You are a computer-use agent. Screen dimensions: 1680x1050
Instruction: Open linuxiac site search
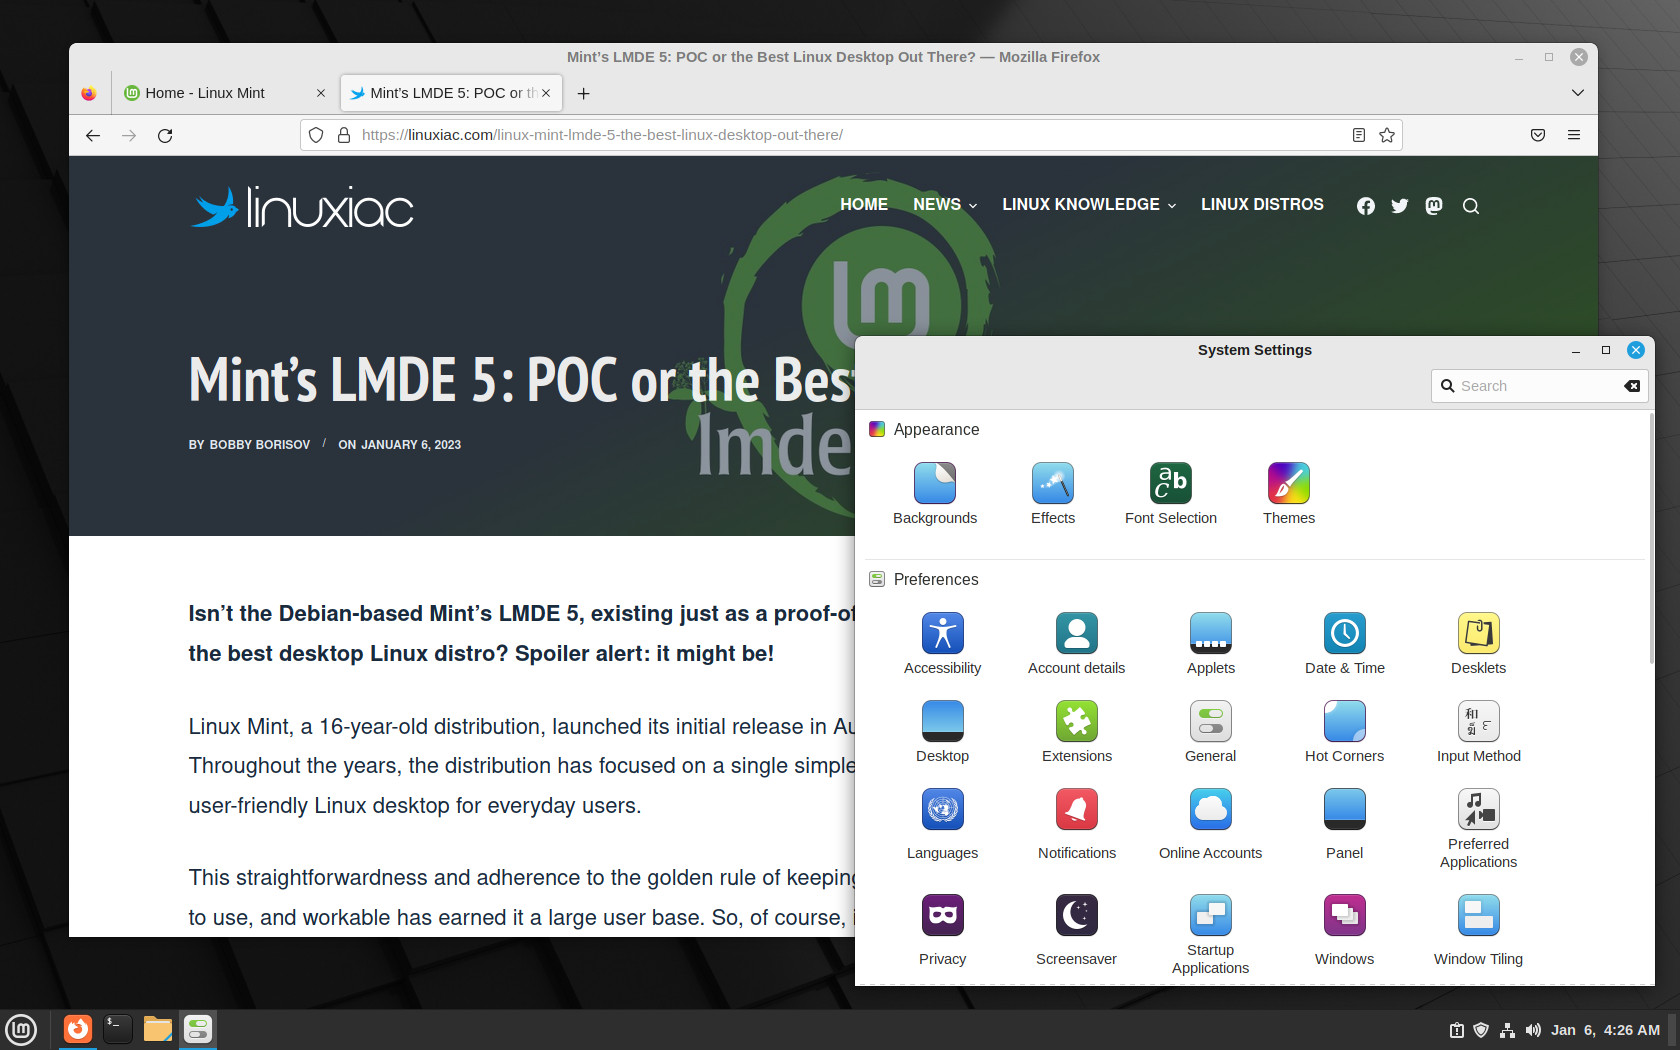(1471, 206)
